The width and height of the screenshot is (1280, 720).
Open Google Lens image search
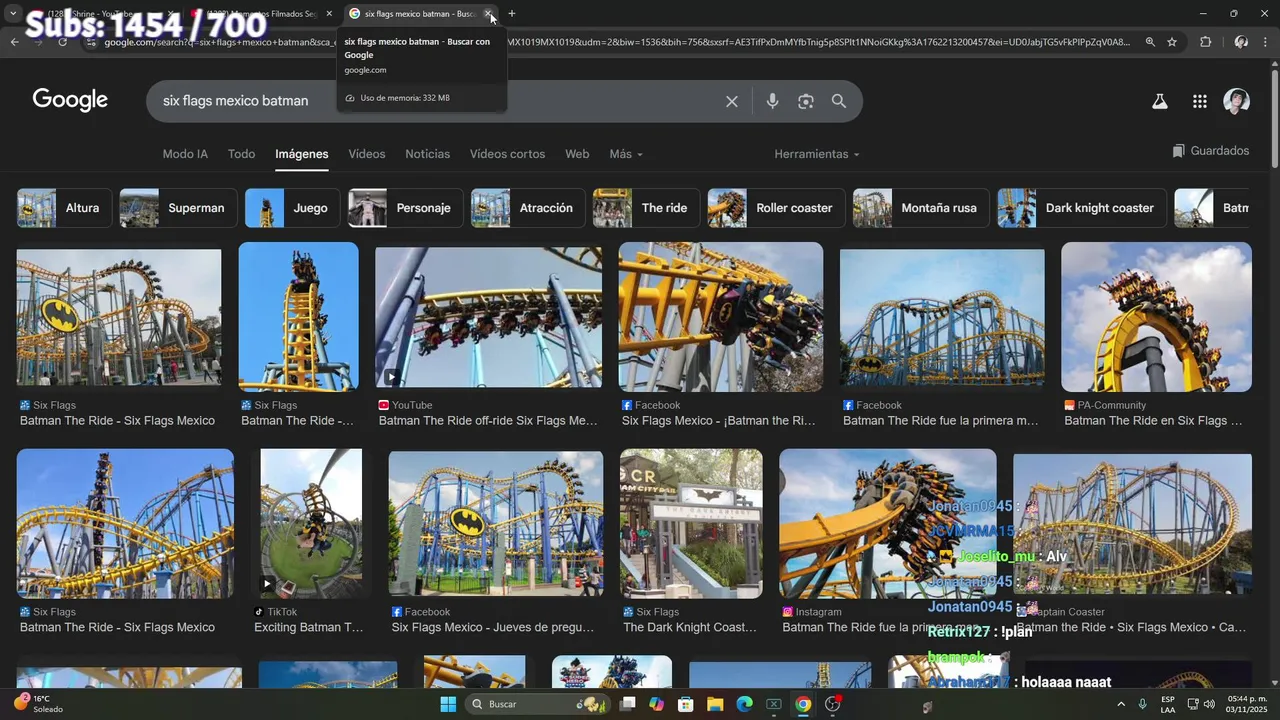(x=806, y=101)
